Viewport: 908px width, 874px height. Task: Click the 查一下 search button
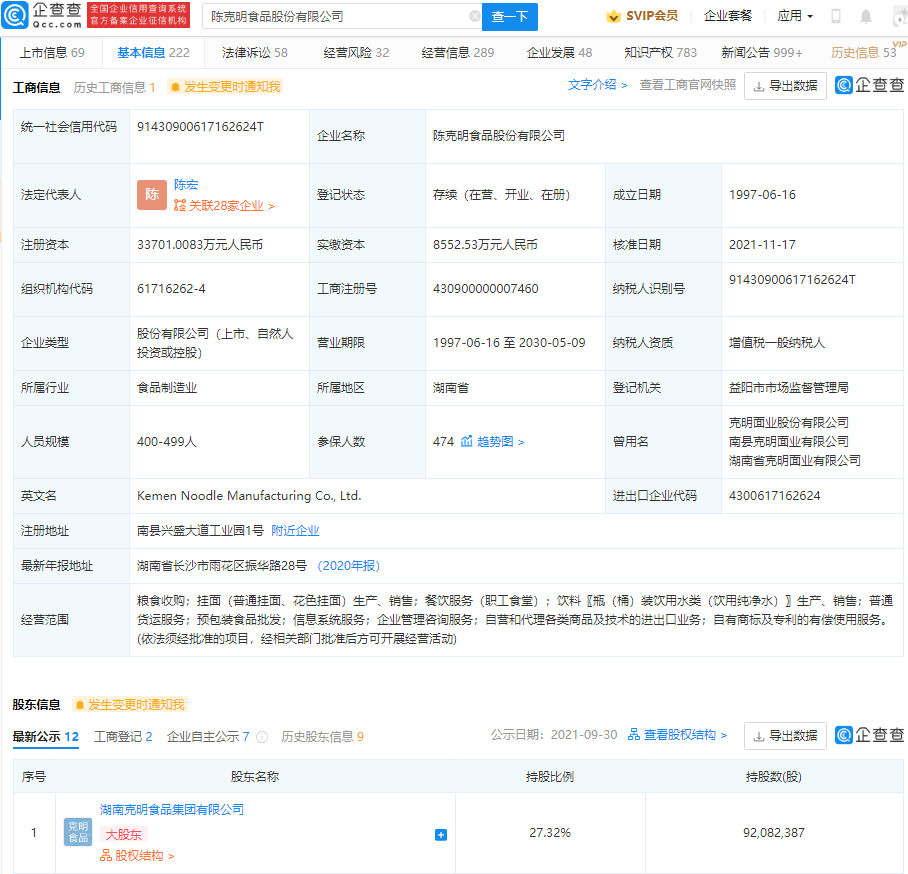(510, 17)
